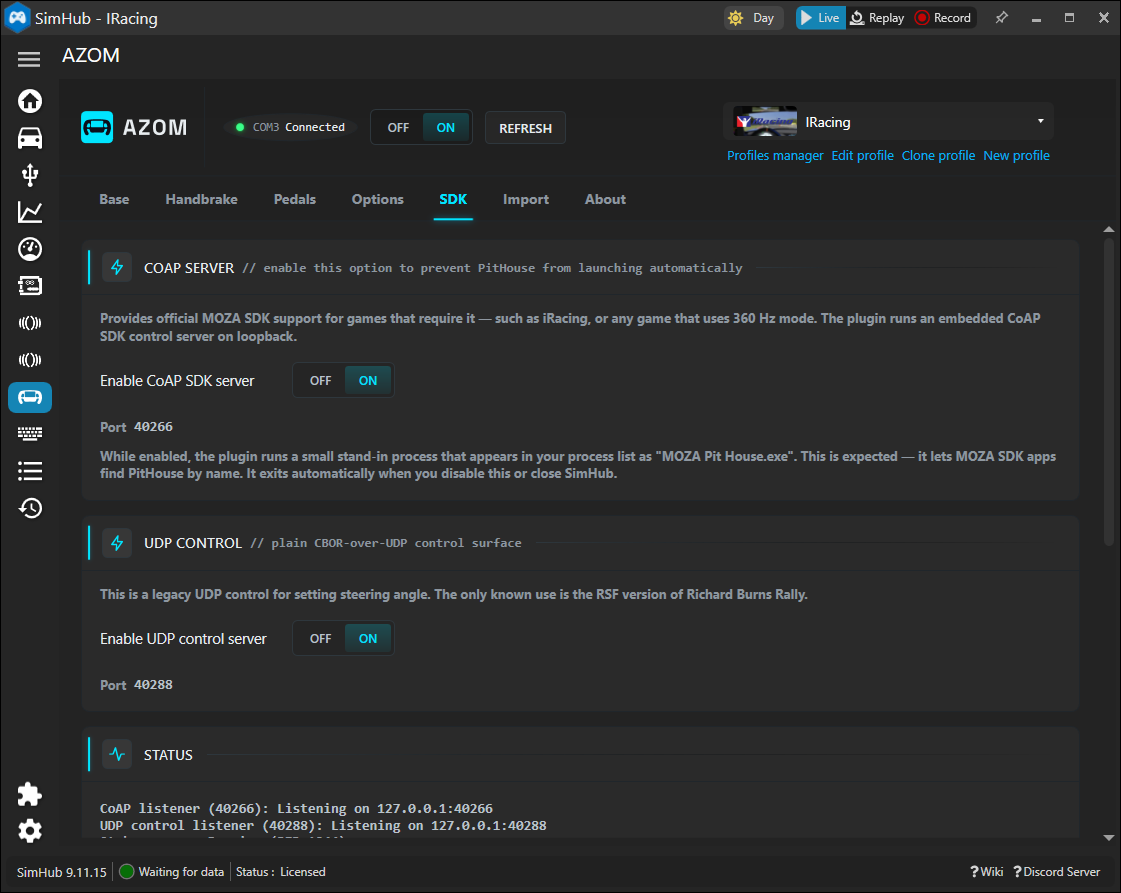The image size is (1121, 893).
Task: Go to the Home sidebar icon
Action: (x=30, y=101)
